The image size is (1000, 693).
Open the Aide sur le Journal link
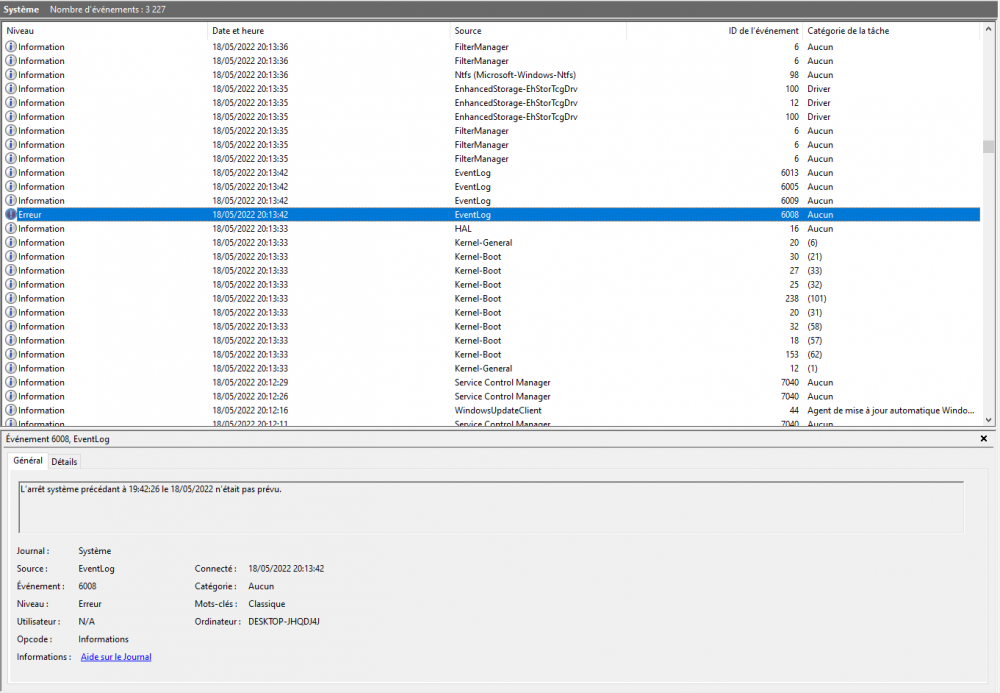(116, 657)
